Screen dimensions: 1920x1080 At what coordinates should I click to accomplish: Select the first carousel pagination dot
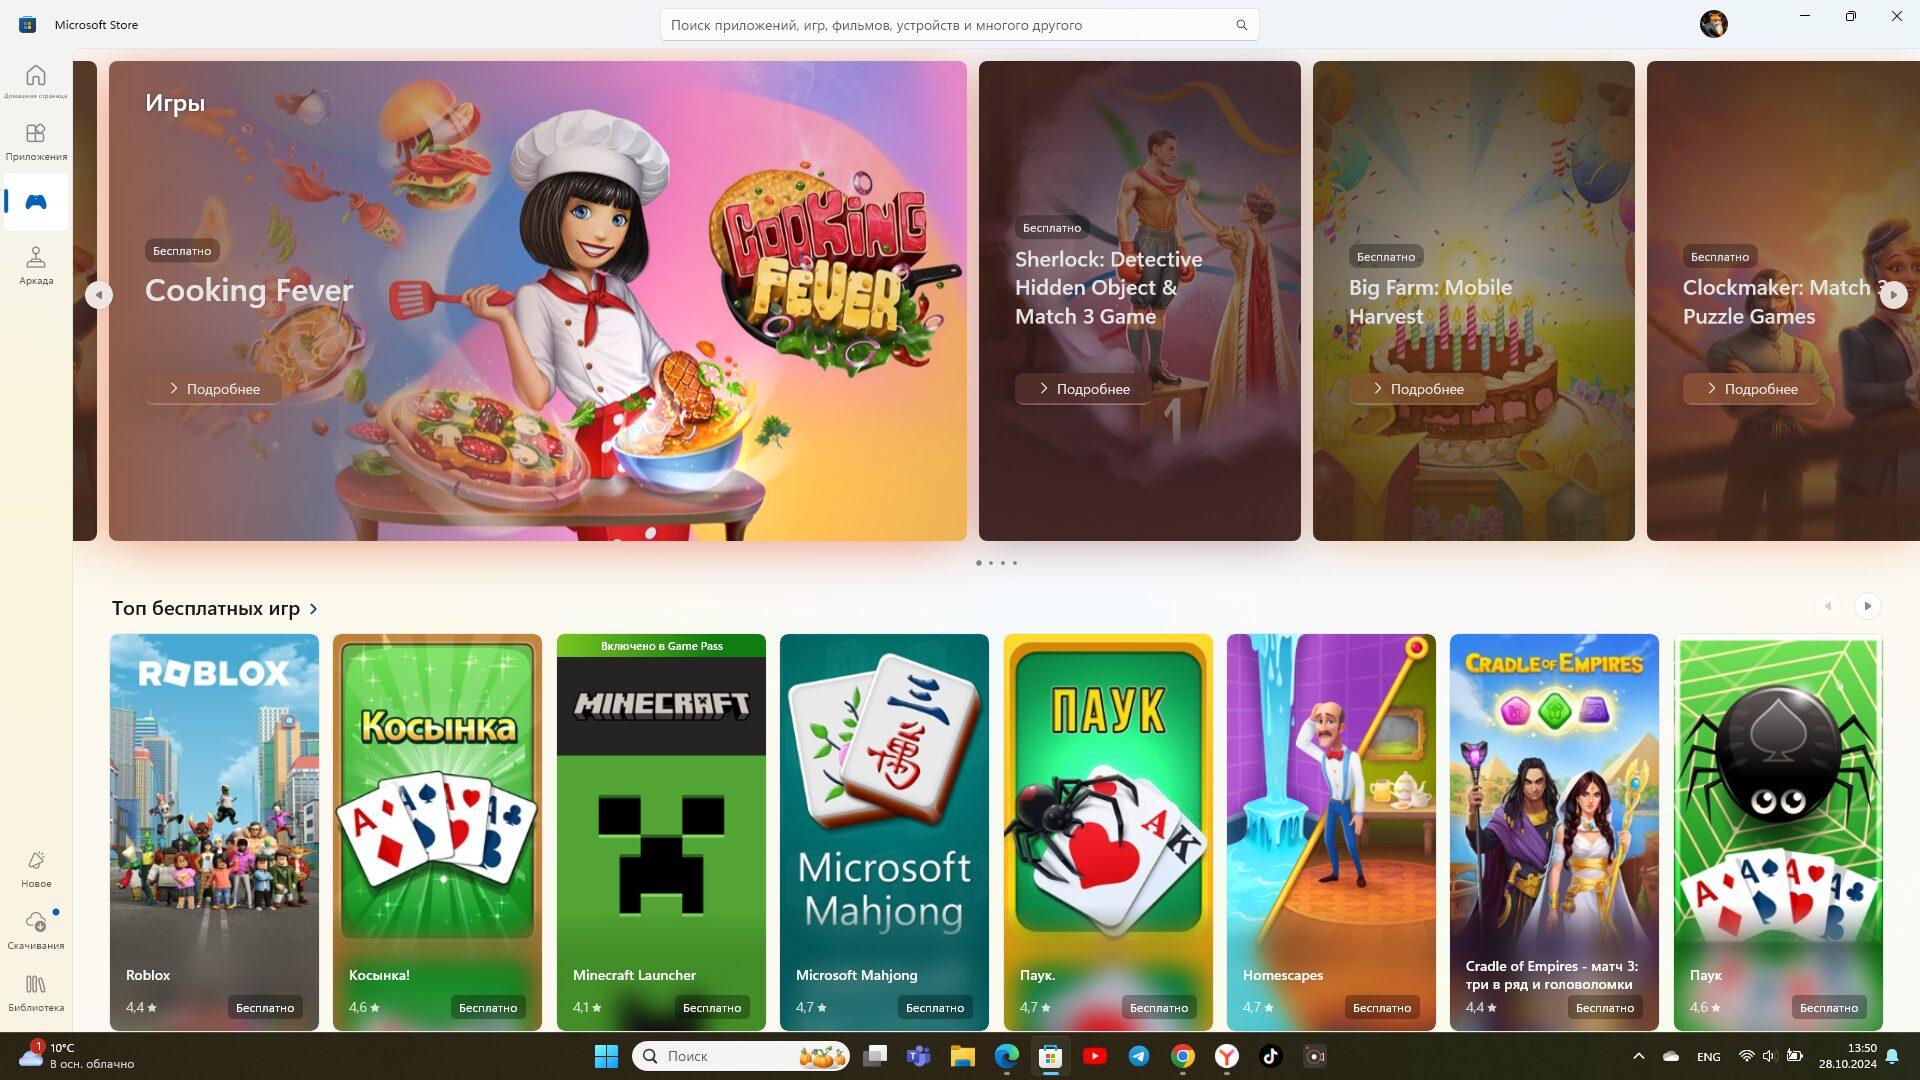coord(978,562)
